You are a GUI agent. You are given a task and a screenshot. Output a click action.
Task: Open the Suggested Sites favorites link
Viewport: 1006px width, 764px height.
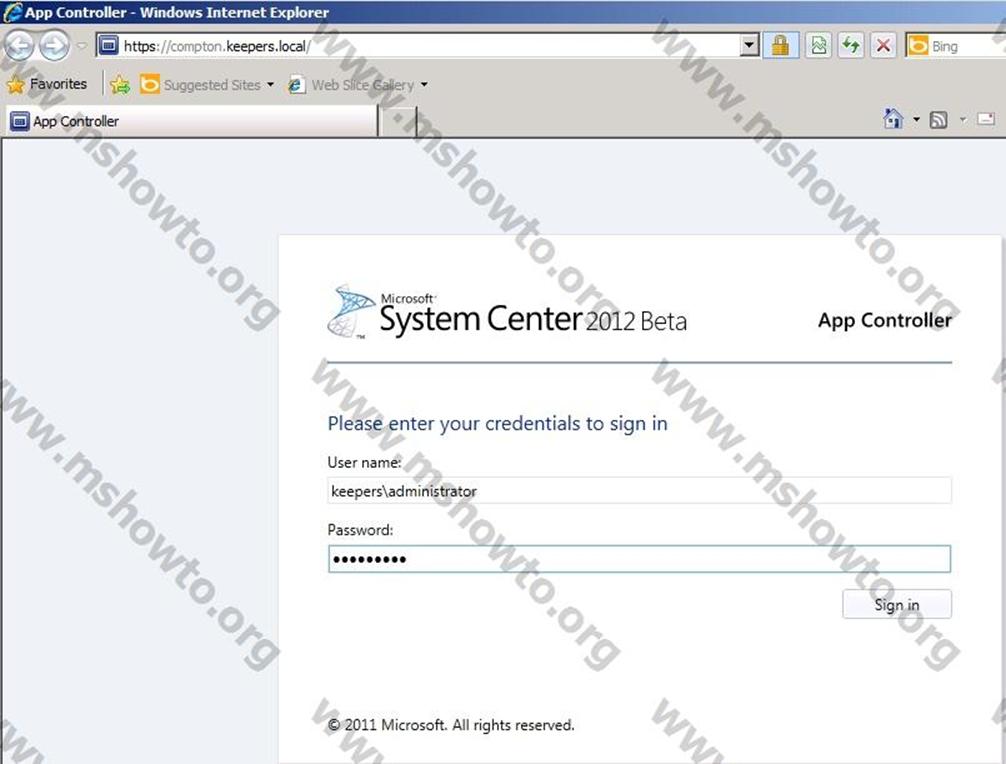[x=200, y=84]
